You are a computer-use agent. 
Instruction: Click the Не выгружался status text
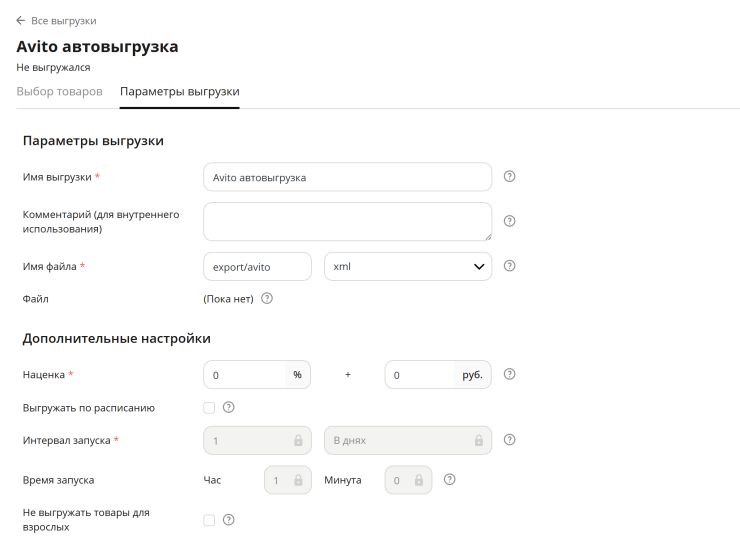[53, 68]
